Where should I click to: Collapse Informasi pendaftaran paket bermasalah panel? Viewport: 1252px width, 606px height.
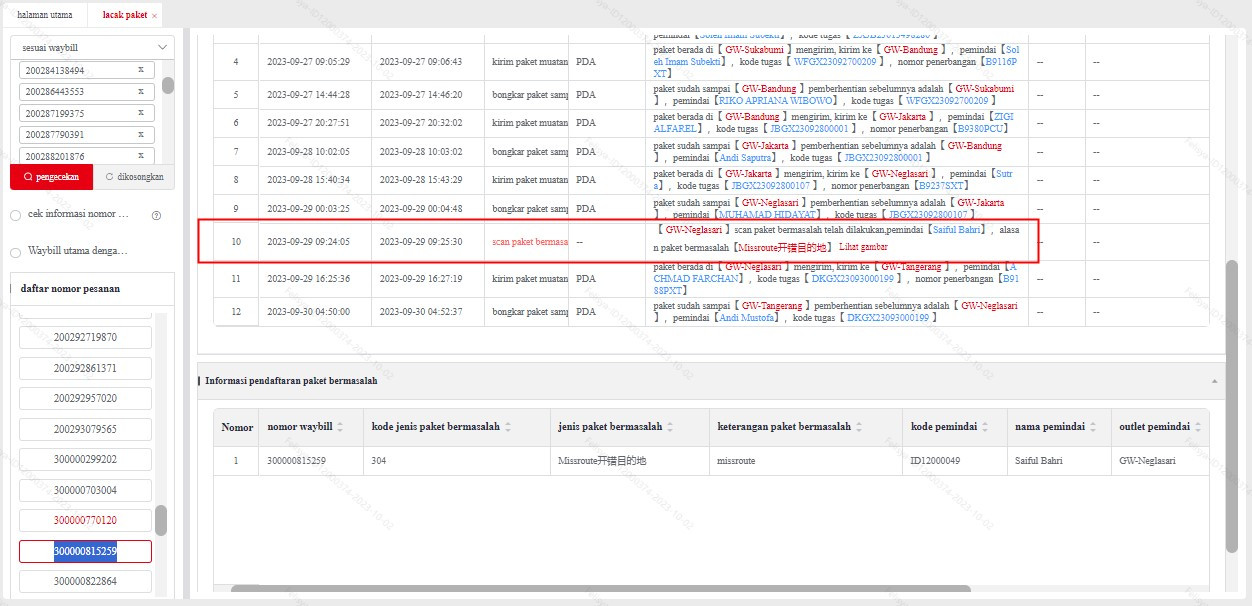pyautogui.click(x=1214, y=381)
